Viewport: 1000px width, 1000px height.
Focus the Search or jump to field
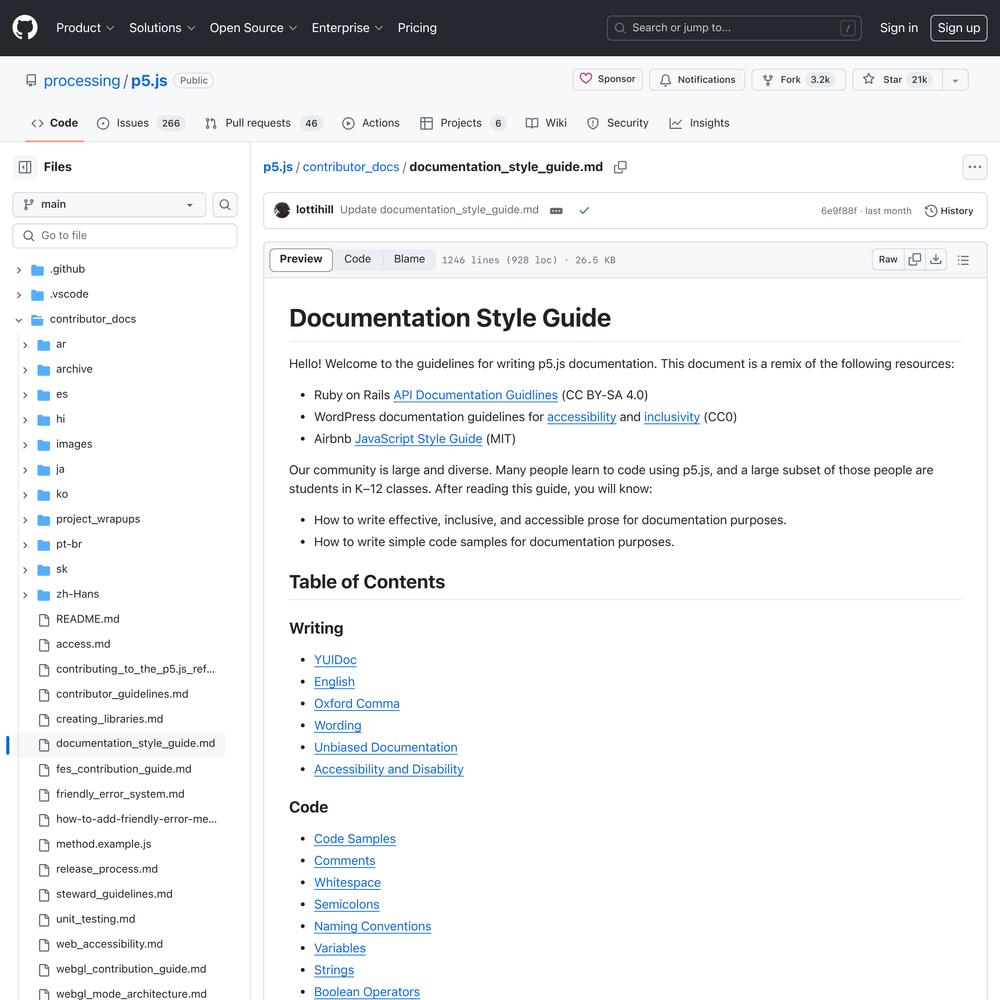click(x=734, y=28)
